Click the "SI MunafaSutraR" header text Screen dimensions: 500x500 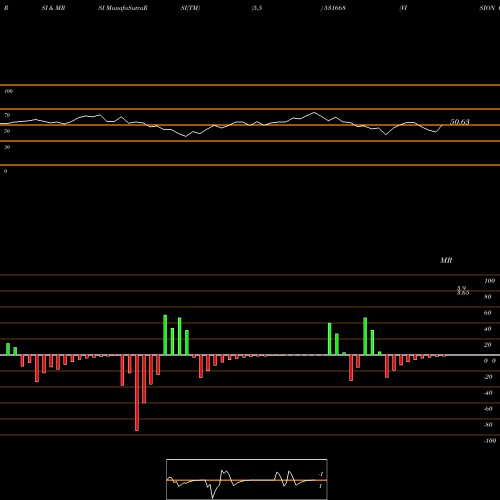[123, 8]
